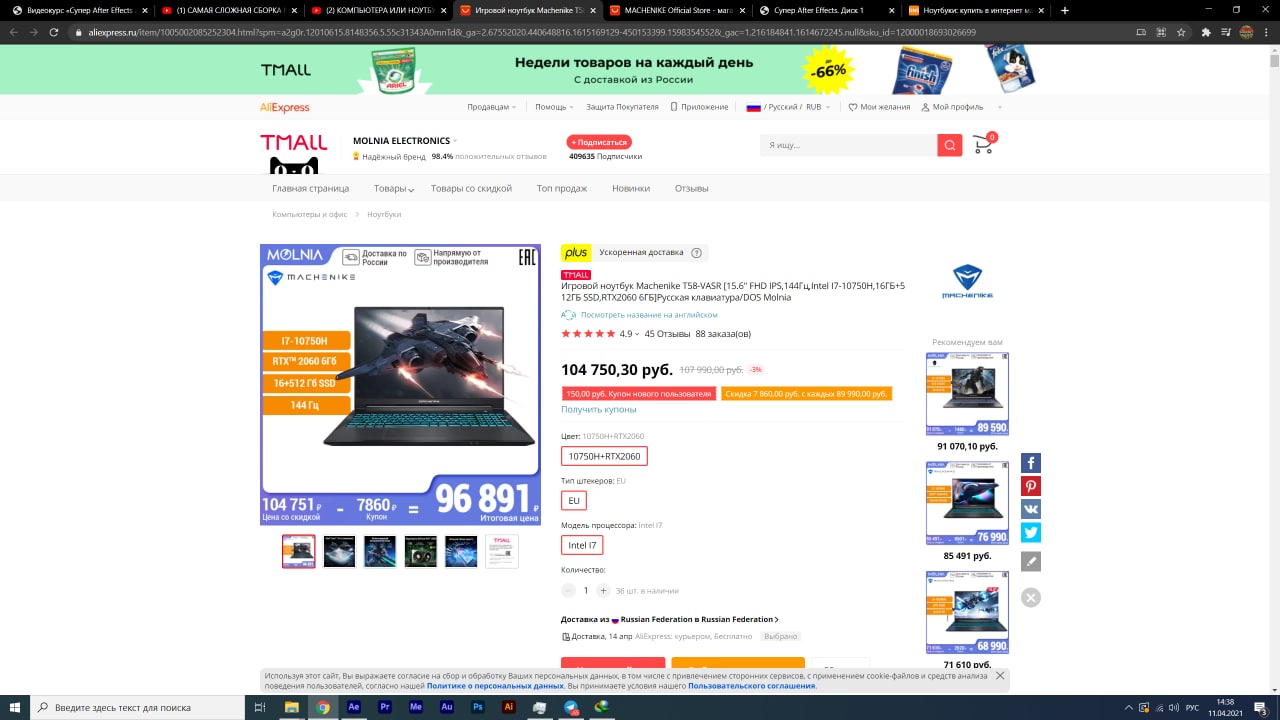The image size is (1280, 720).
Task: Expand MOLNIA ELECTRONICS store info
Action: (455, 141)
